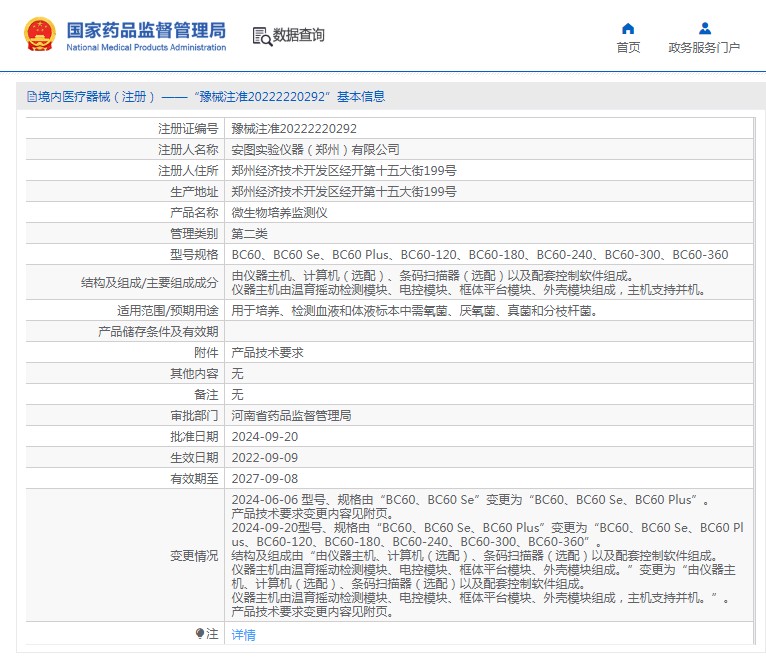Click the document icon before 境内医疗器械
The image size is (766, 664).
pos(32,97)
